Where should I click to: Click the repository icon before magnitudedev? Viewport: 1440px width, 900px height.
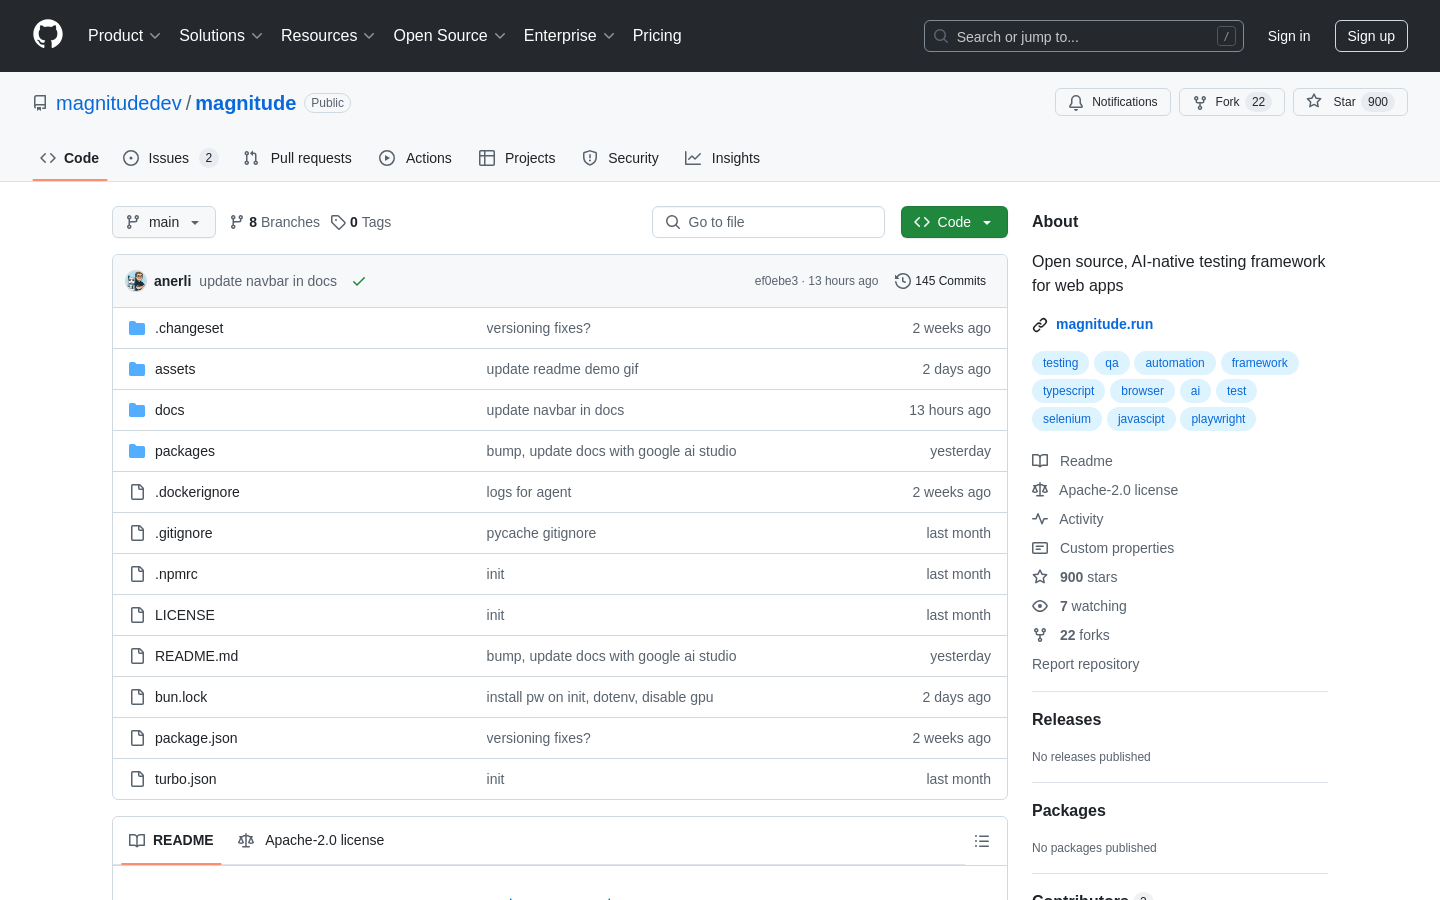pos(40,103)
